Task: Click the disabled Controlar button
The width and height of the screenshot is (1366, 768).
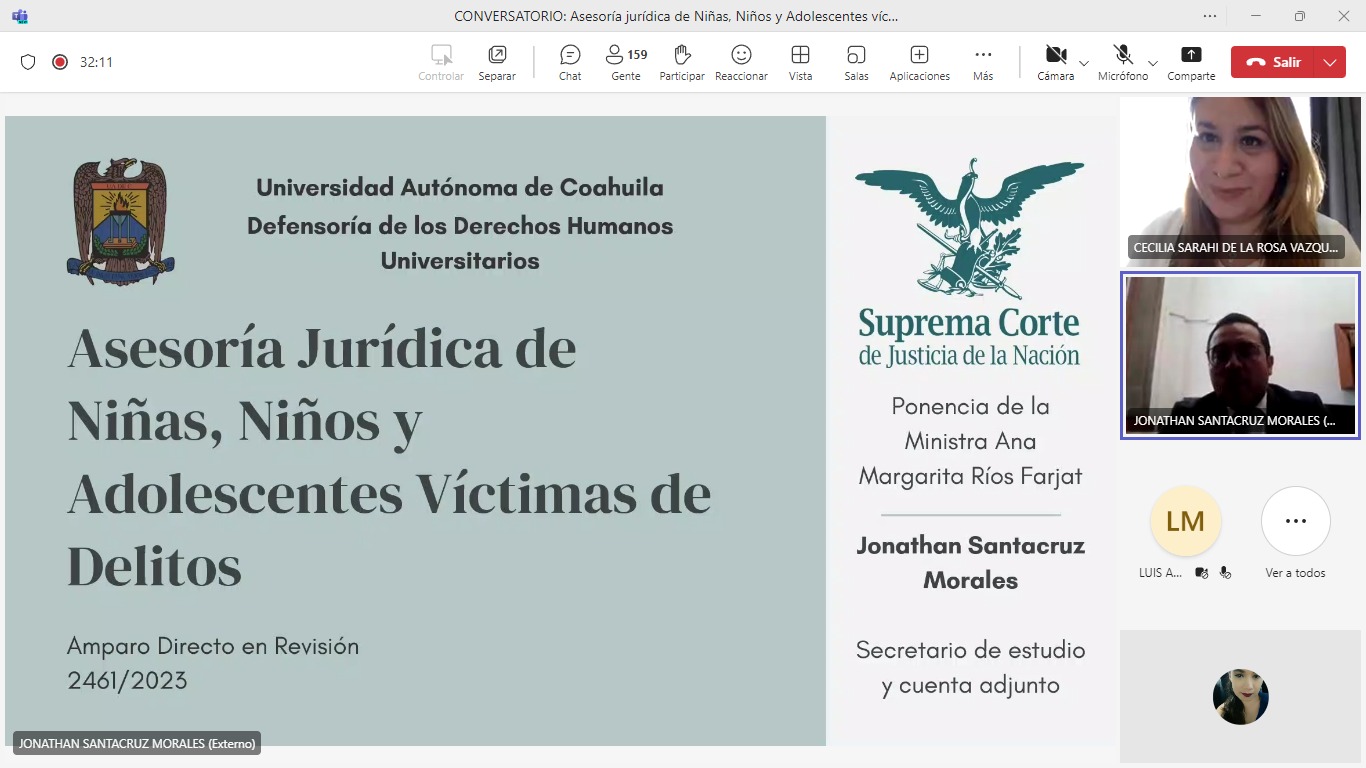Action: tap(441, 62)
